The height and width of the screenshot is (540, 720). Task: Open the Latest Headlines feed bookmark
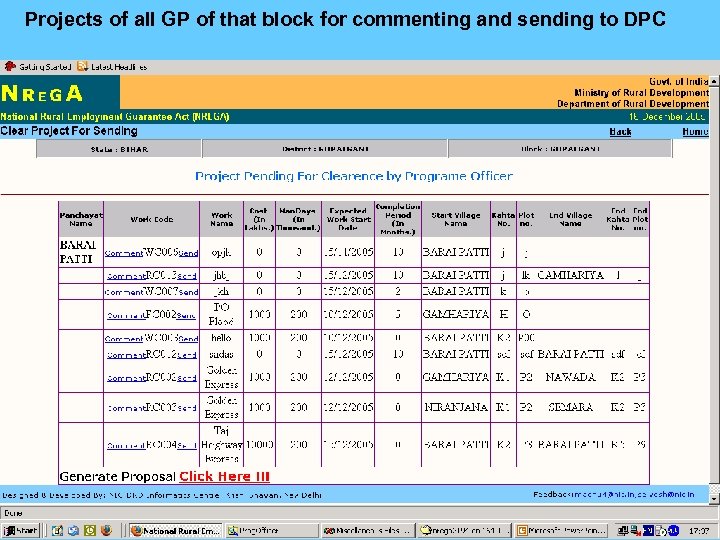[x=112, y=67]
